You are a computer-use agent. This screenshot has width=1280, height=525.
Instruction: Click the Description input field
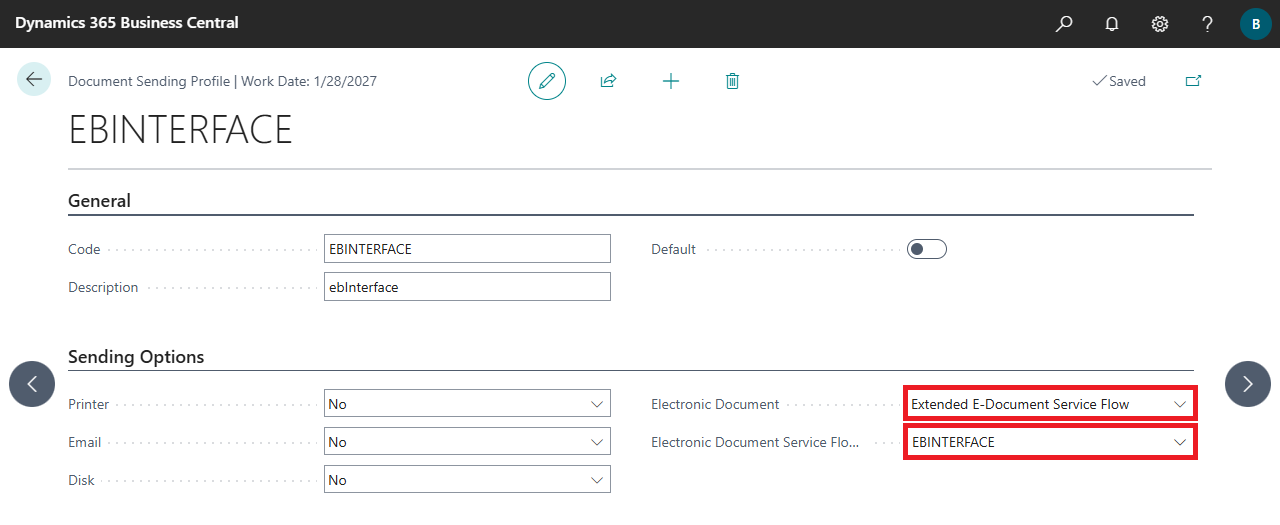[467, 287]
